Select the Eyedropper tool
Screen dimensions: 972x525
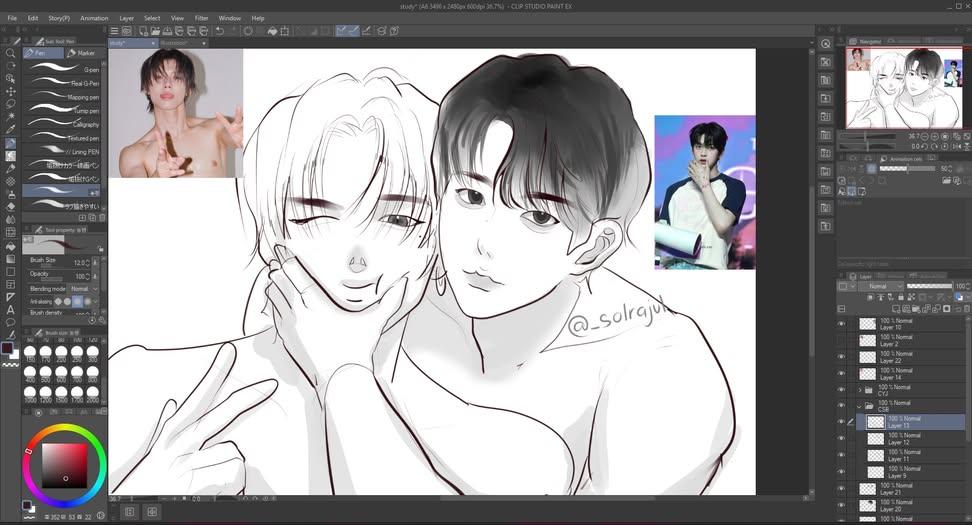(x=11, y=130)
